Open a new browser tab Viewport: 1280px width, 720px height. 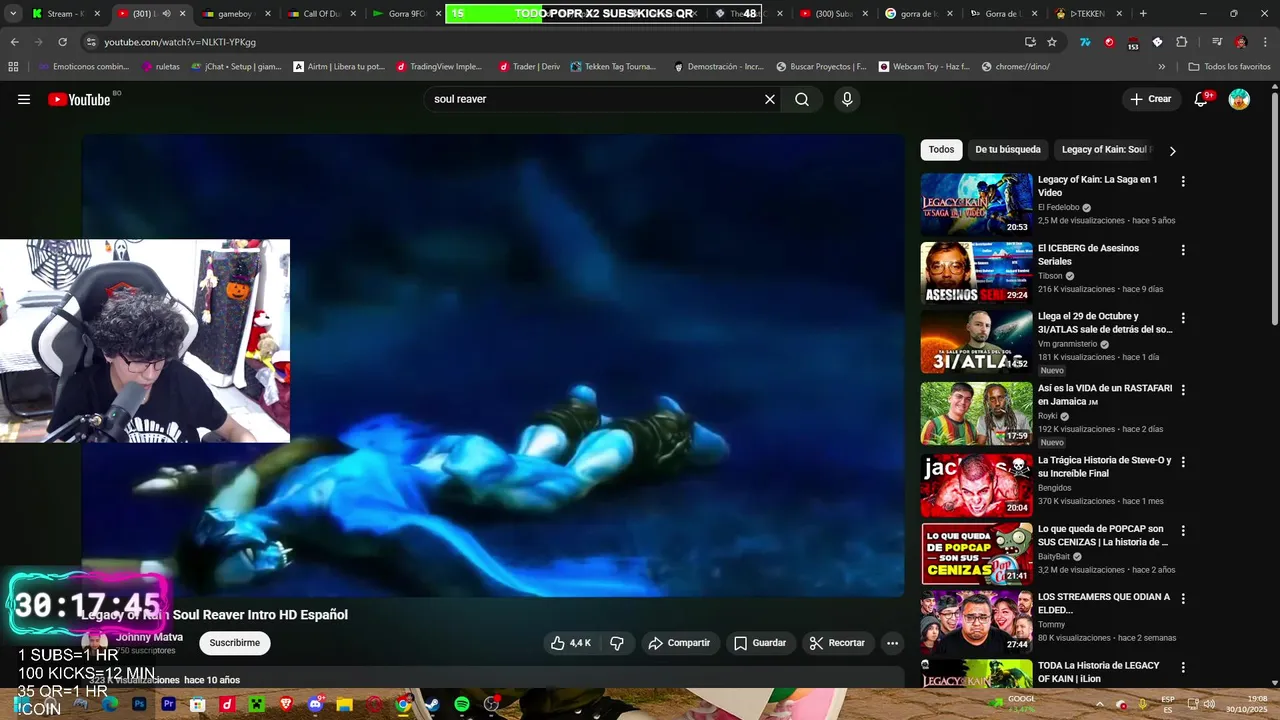click(x=1143, y=14)
